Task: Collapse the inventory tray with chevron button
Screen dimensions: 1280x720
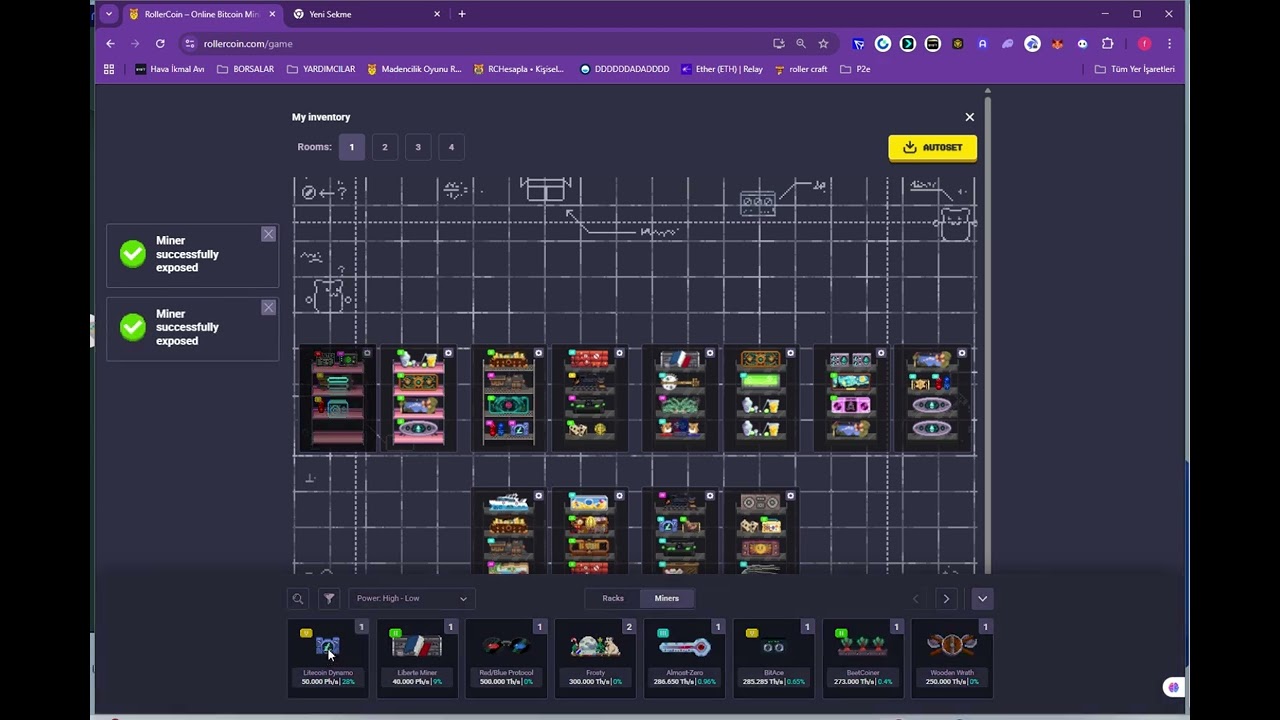Action: tap(982, 598)
